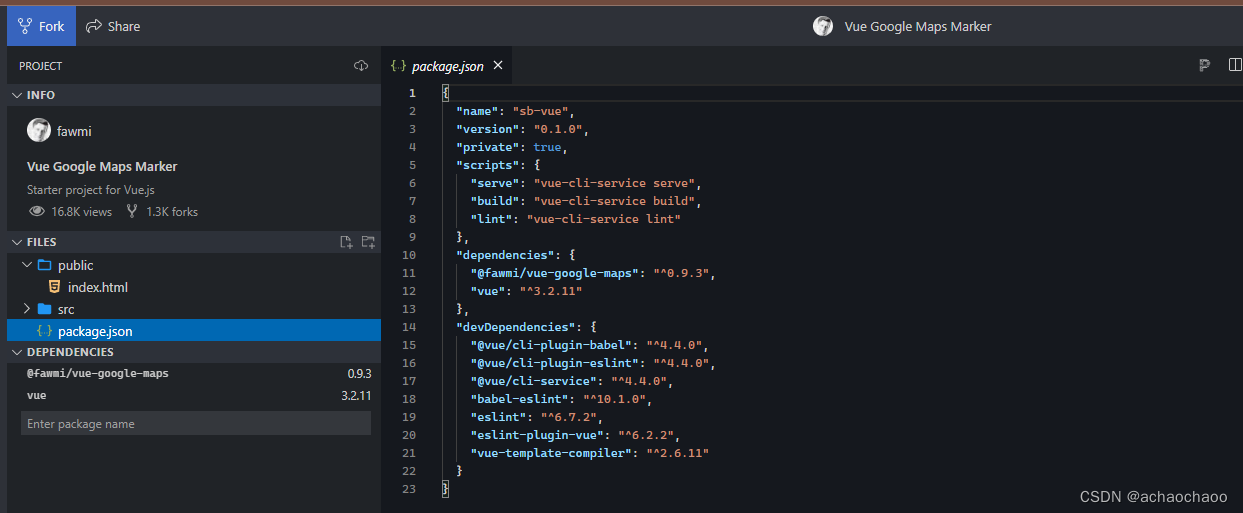Switch to the package.json editor tab
The width and height of the screenshot is (1243, 513).
(447, 66)
